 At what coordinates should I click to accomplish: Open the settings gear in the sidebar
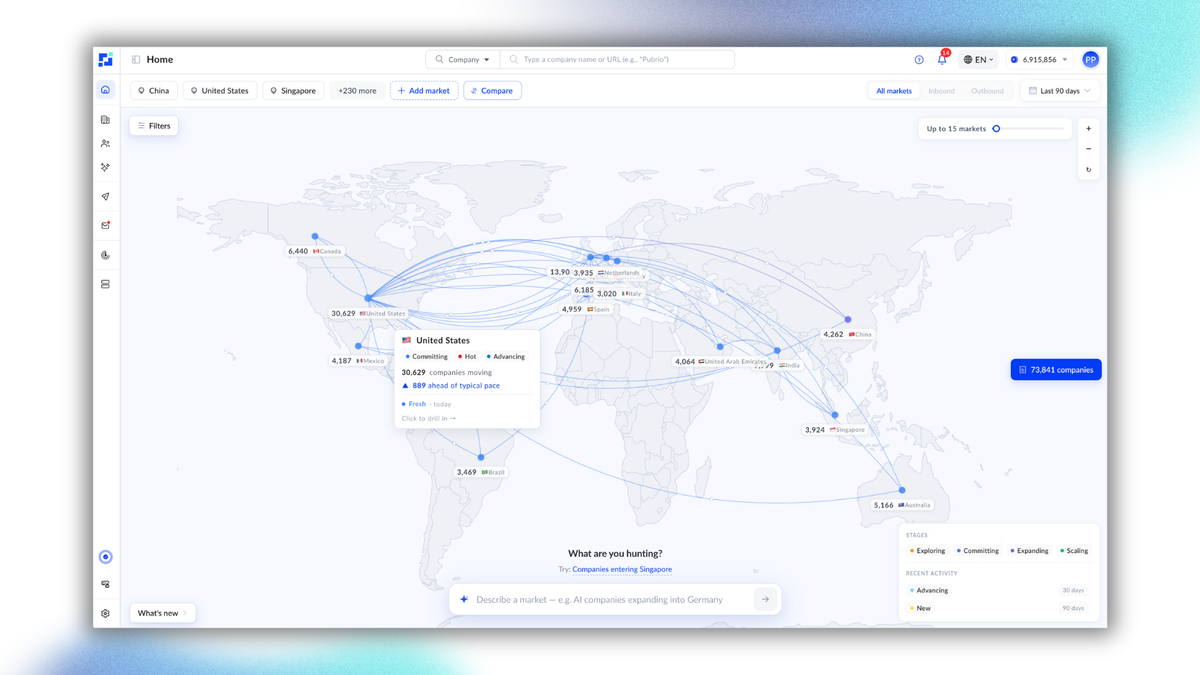105,614
